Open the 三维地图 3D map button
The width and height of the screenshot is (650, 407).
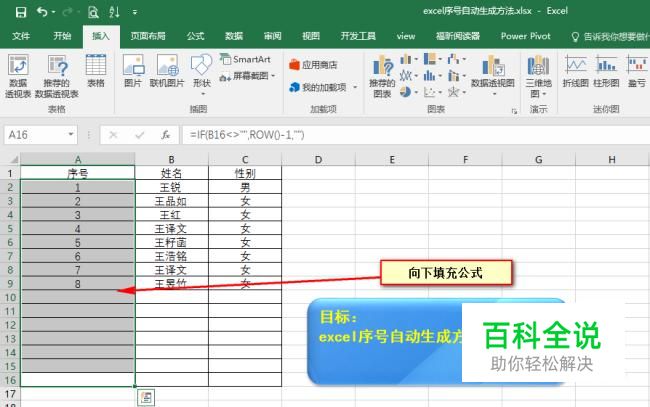538,76
